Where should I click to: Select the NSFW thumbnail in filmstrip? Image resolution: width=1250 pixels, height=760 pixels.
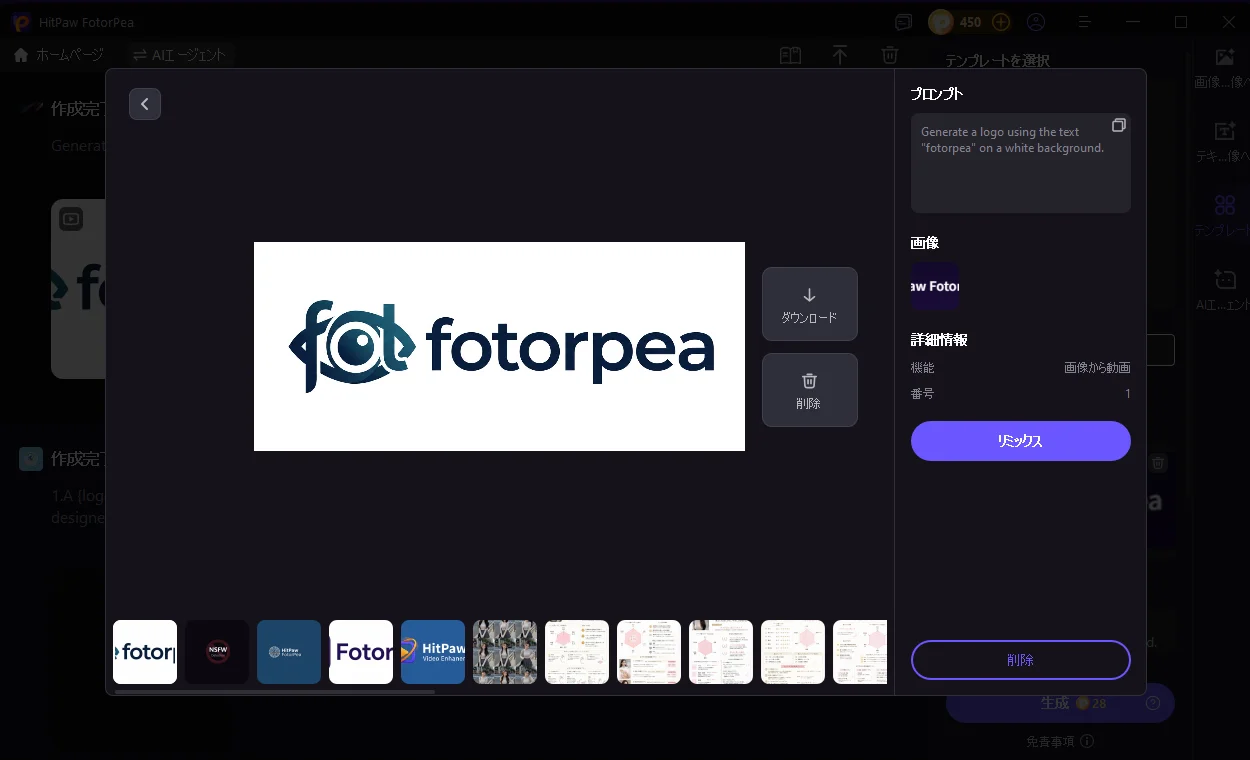coord(217,652)
